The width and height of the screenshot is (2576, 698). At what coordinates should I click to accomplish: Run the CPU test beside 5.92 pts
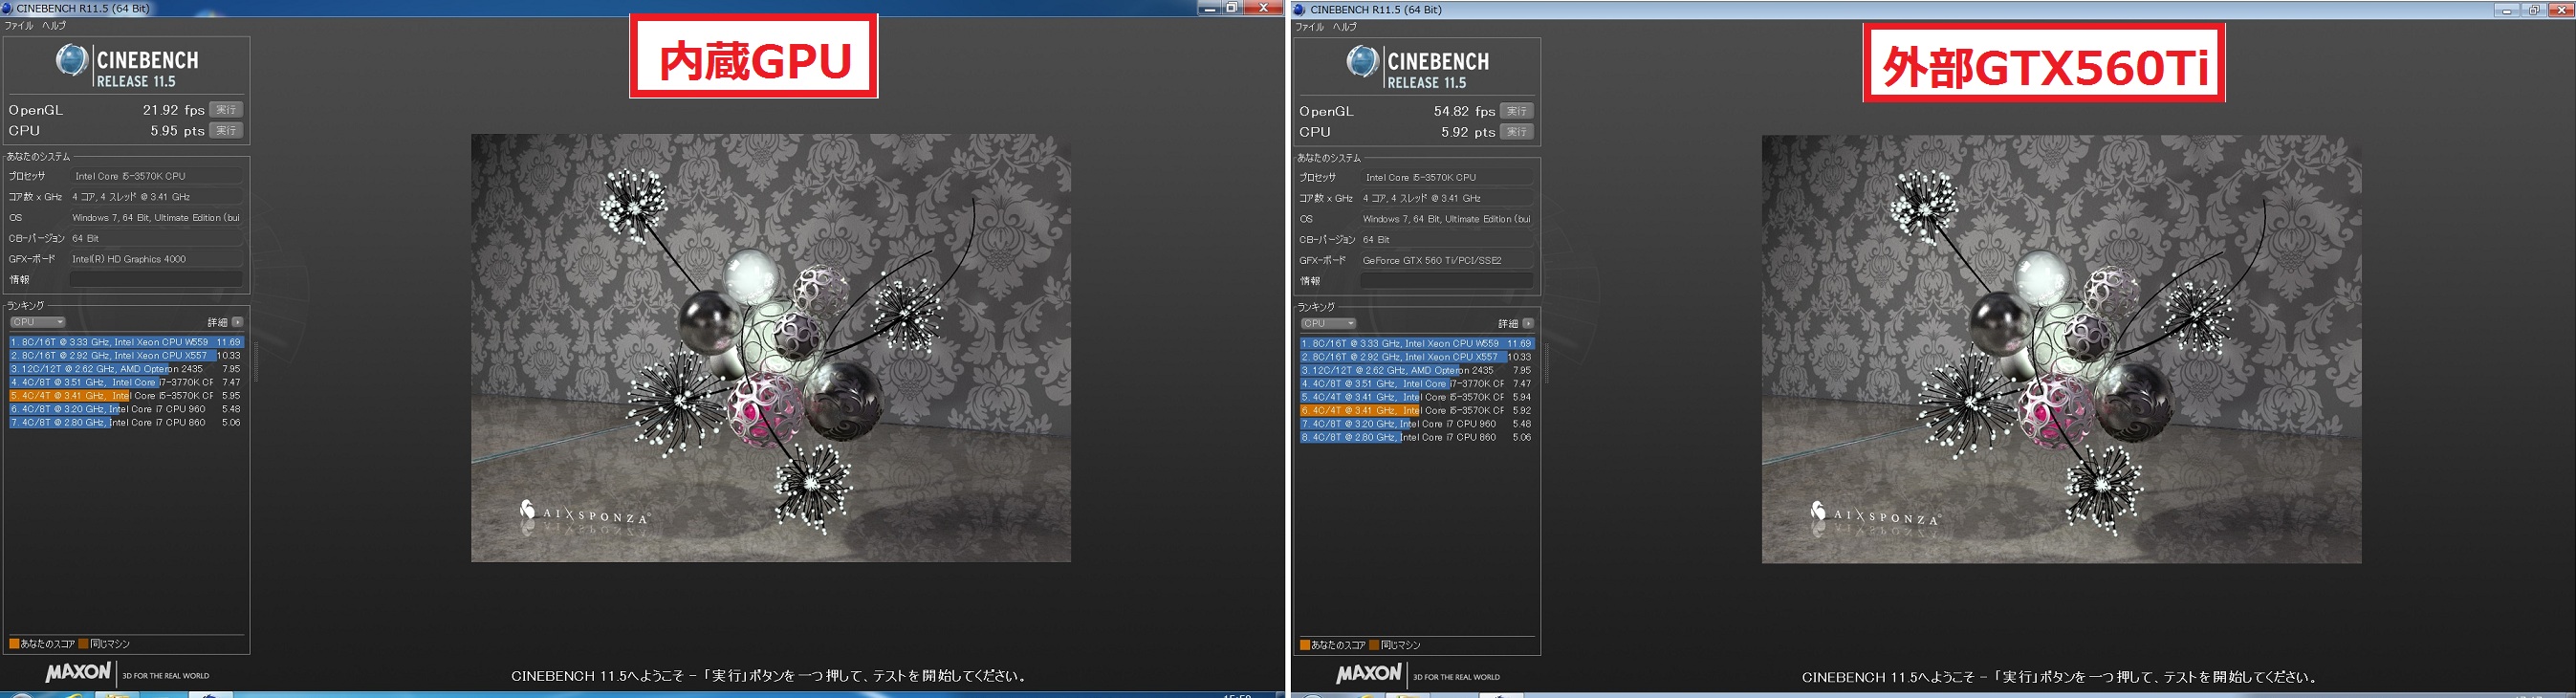click(1517, 132)
